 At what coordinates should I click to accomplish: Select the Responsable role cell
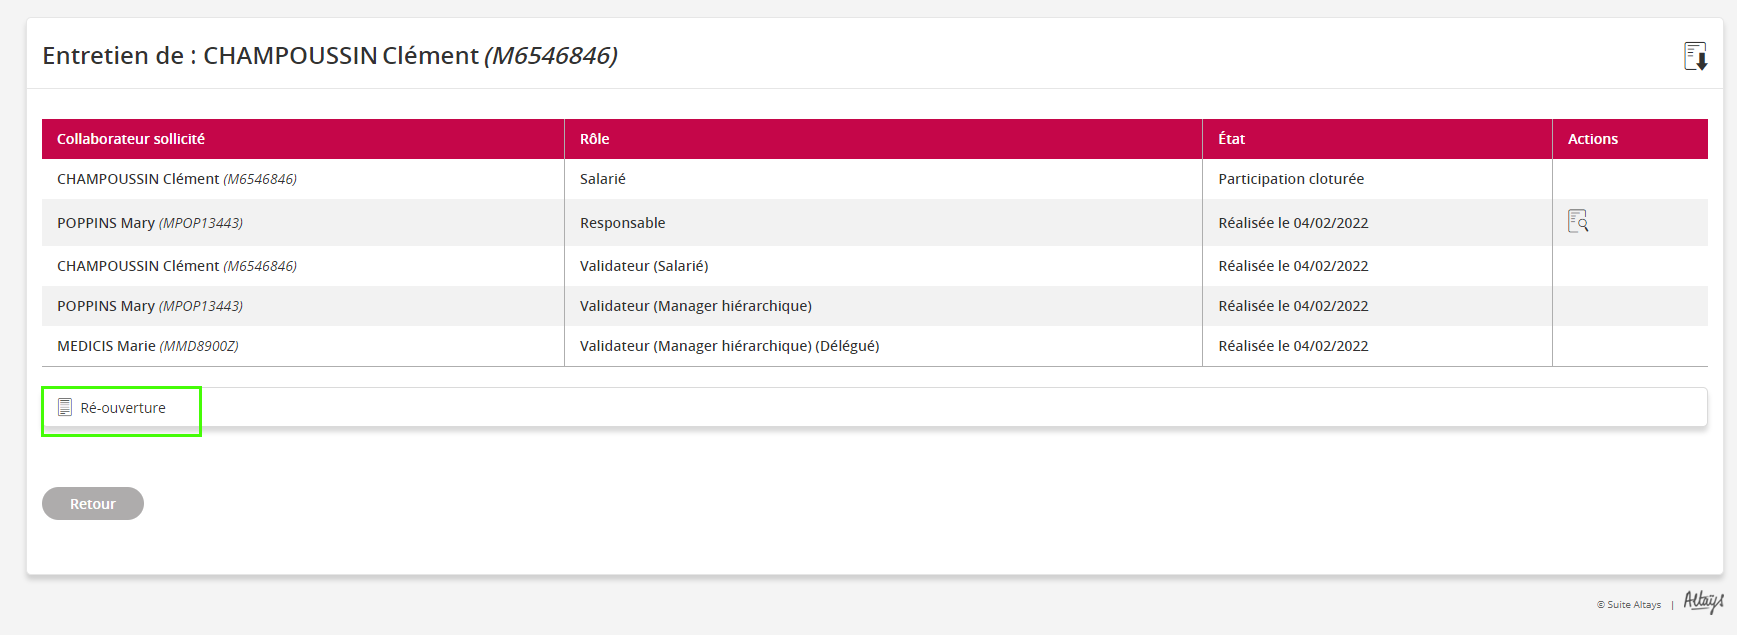[622, 223]
